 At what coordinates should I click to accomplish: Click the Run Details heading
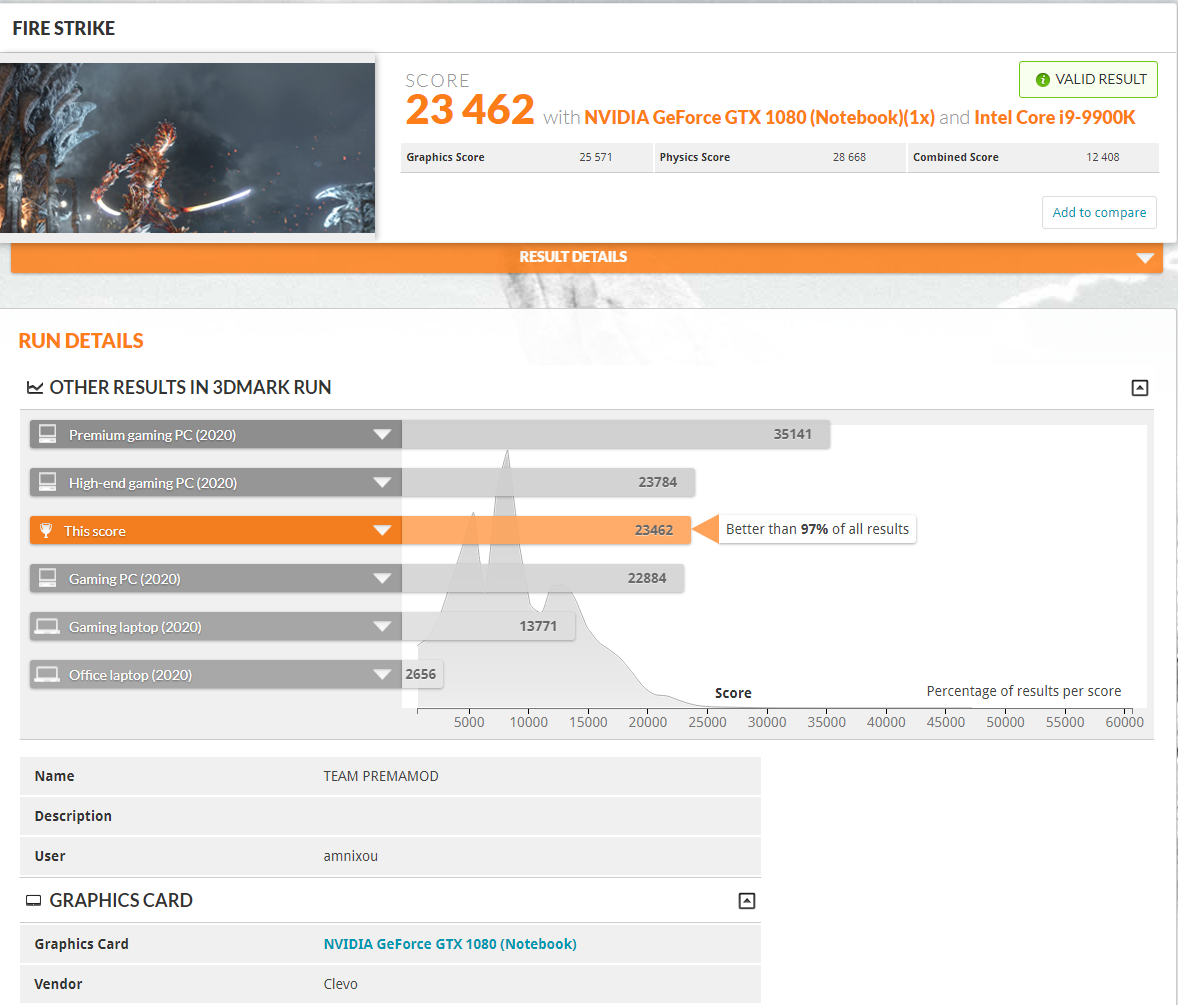tap(81, 341)
